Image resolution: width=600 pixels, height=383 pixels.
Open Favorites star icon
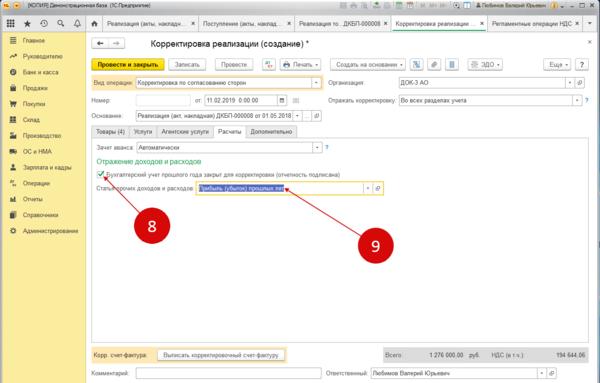coord(27,24)
